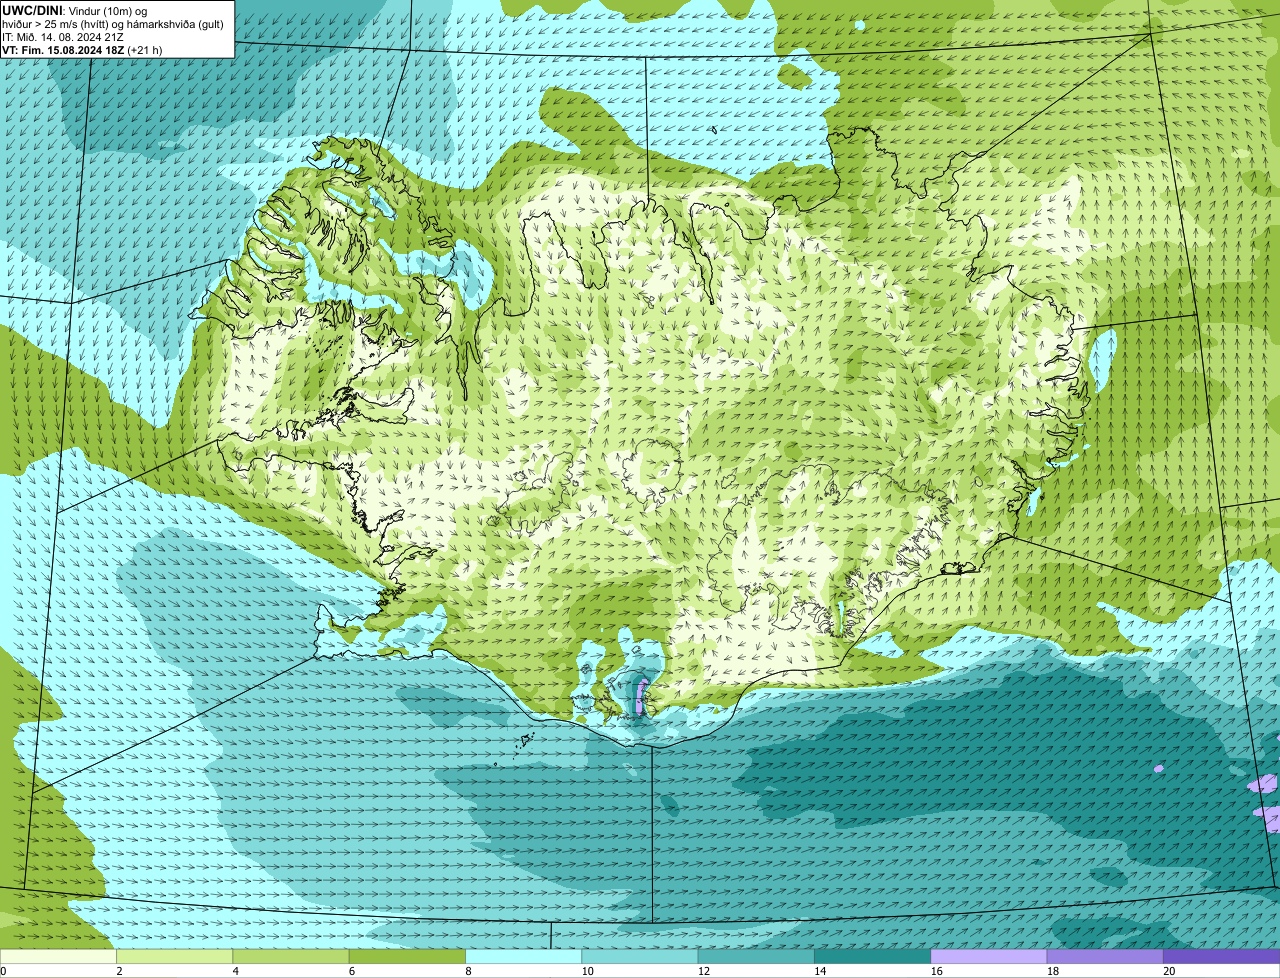Choose the 6–8 m/s green swatch
Viewport: 1280px width, 978px height.
408,956
